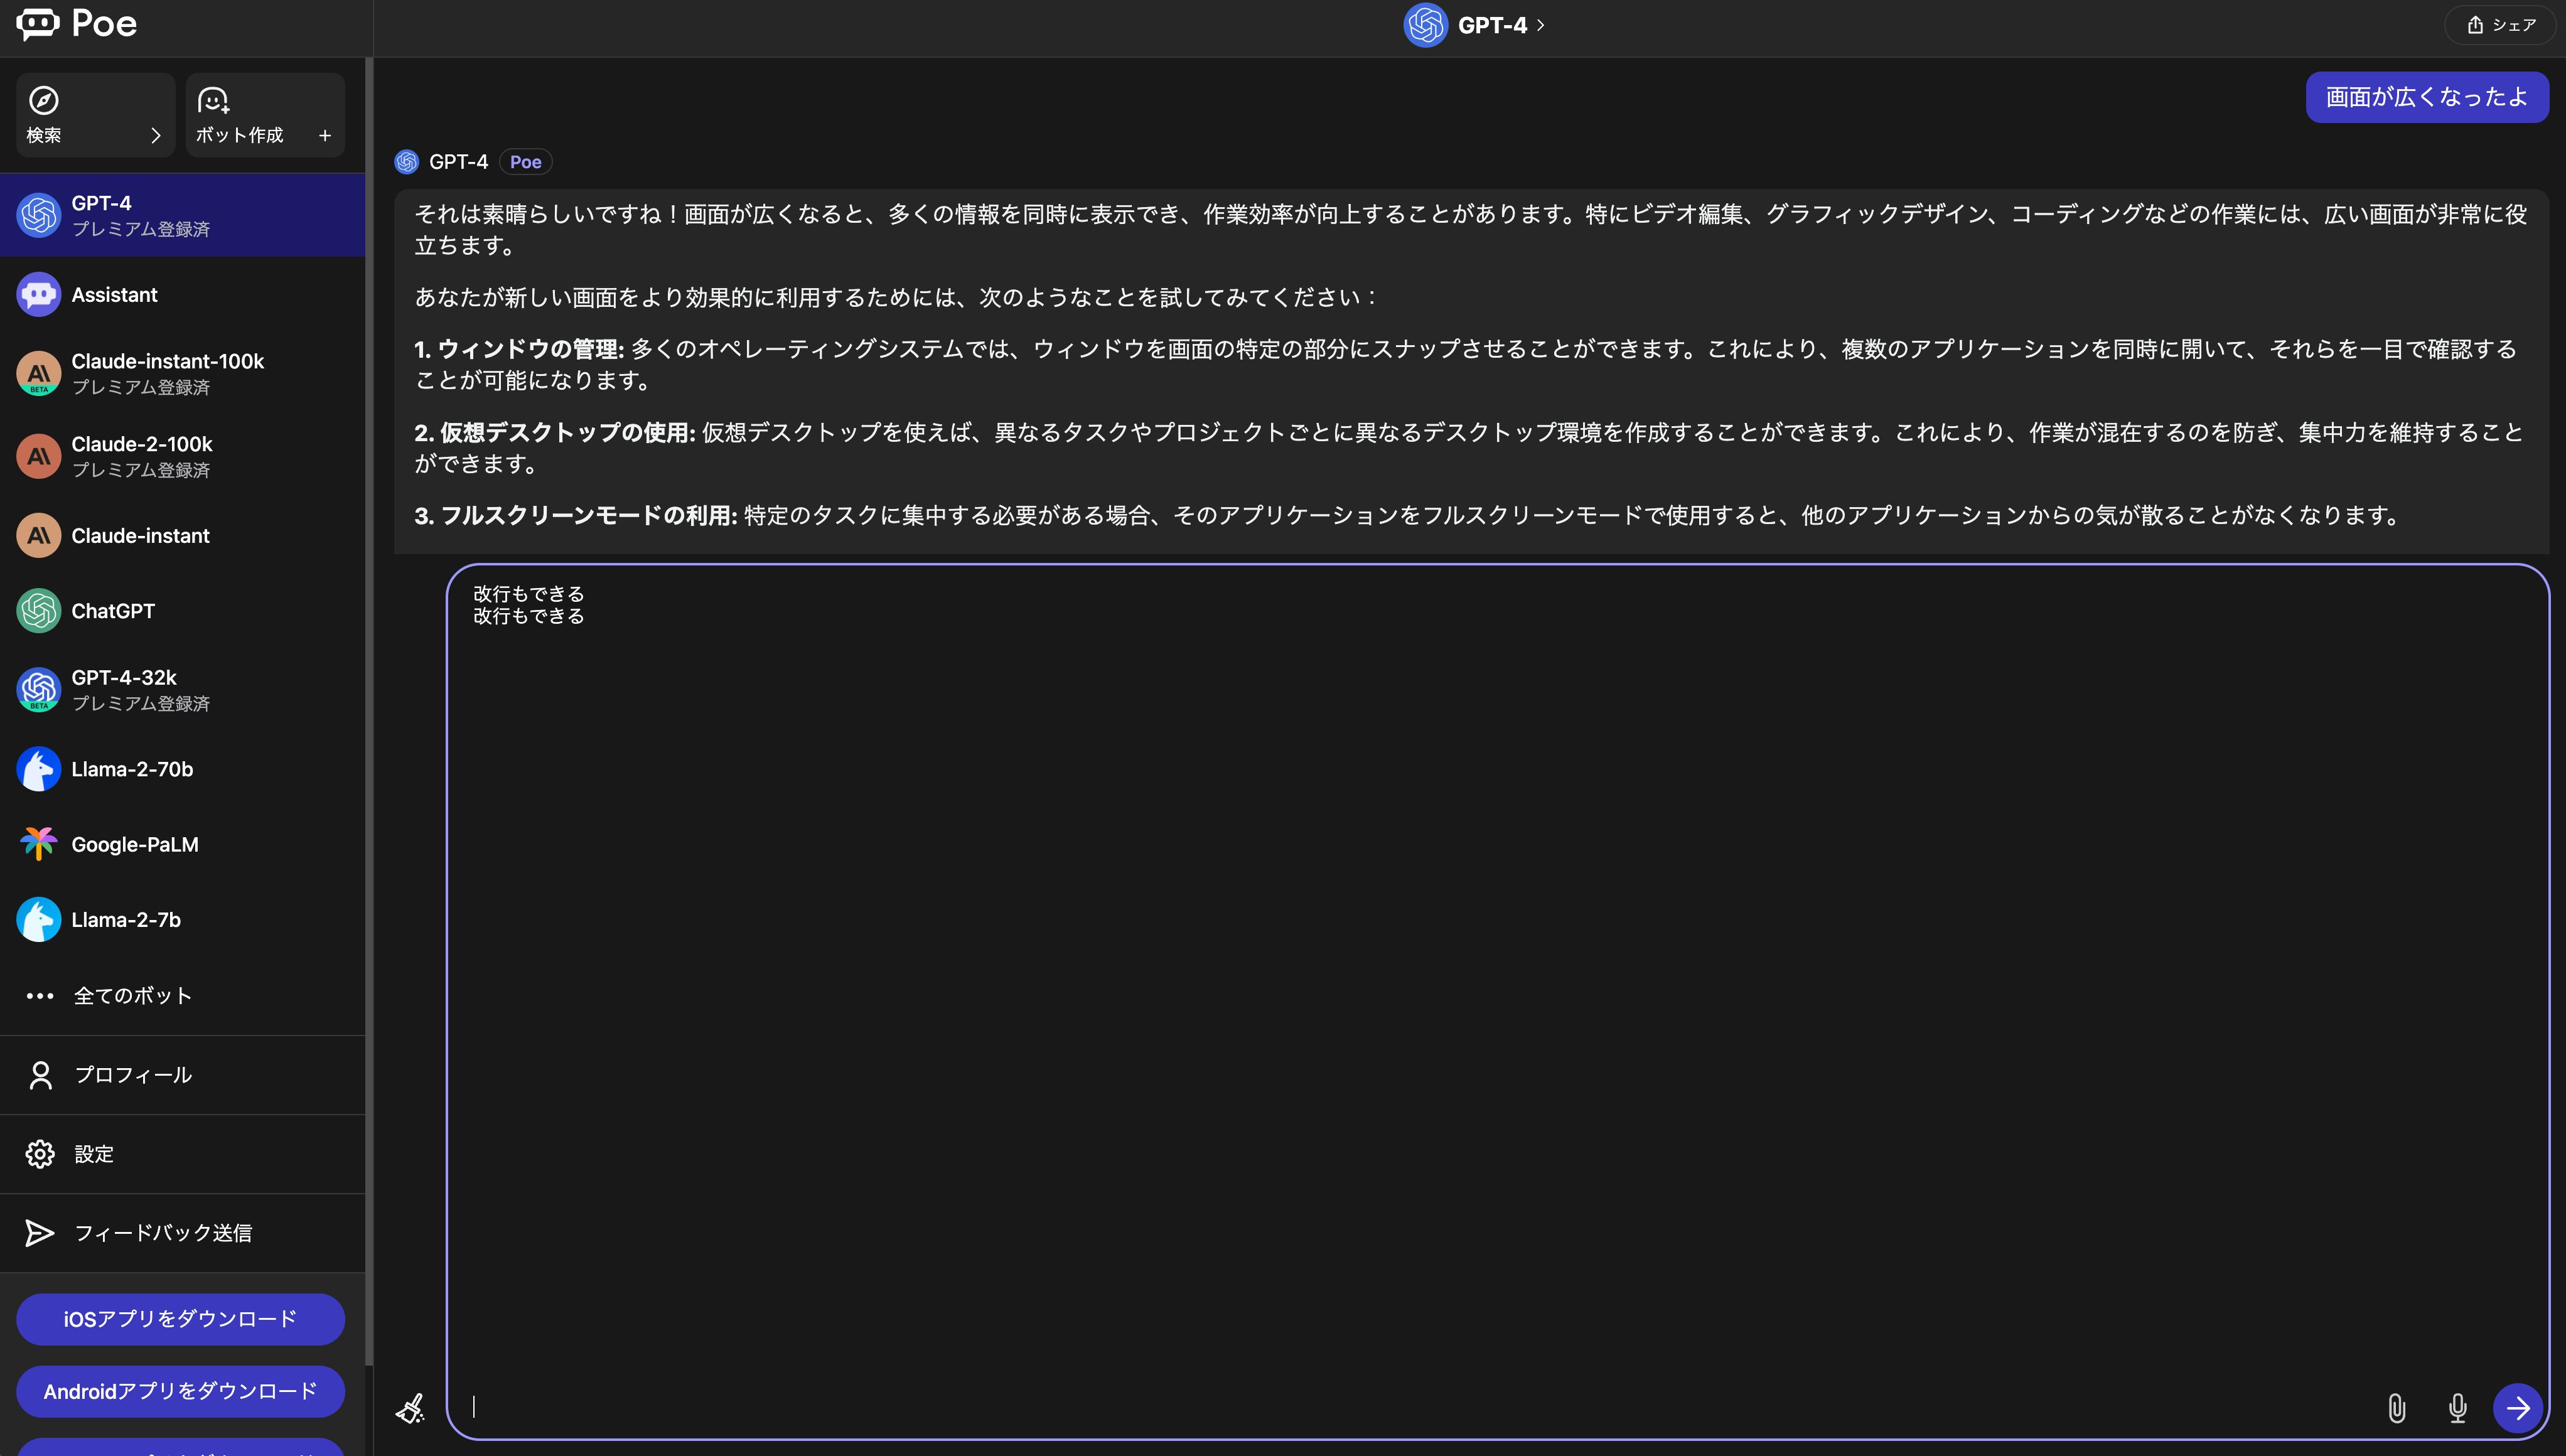The image size is (2566, 1456).
Task: Click the GPT-4 sender name above the reply
Action: pyautogui.click(x=458, y=162)
